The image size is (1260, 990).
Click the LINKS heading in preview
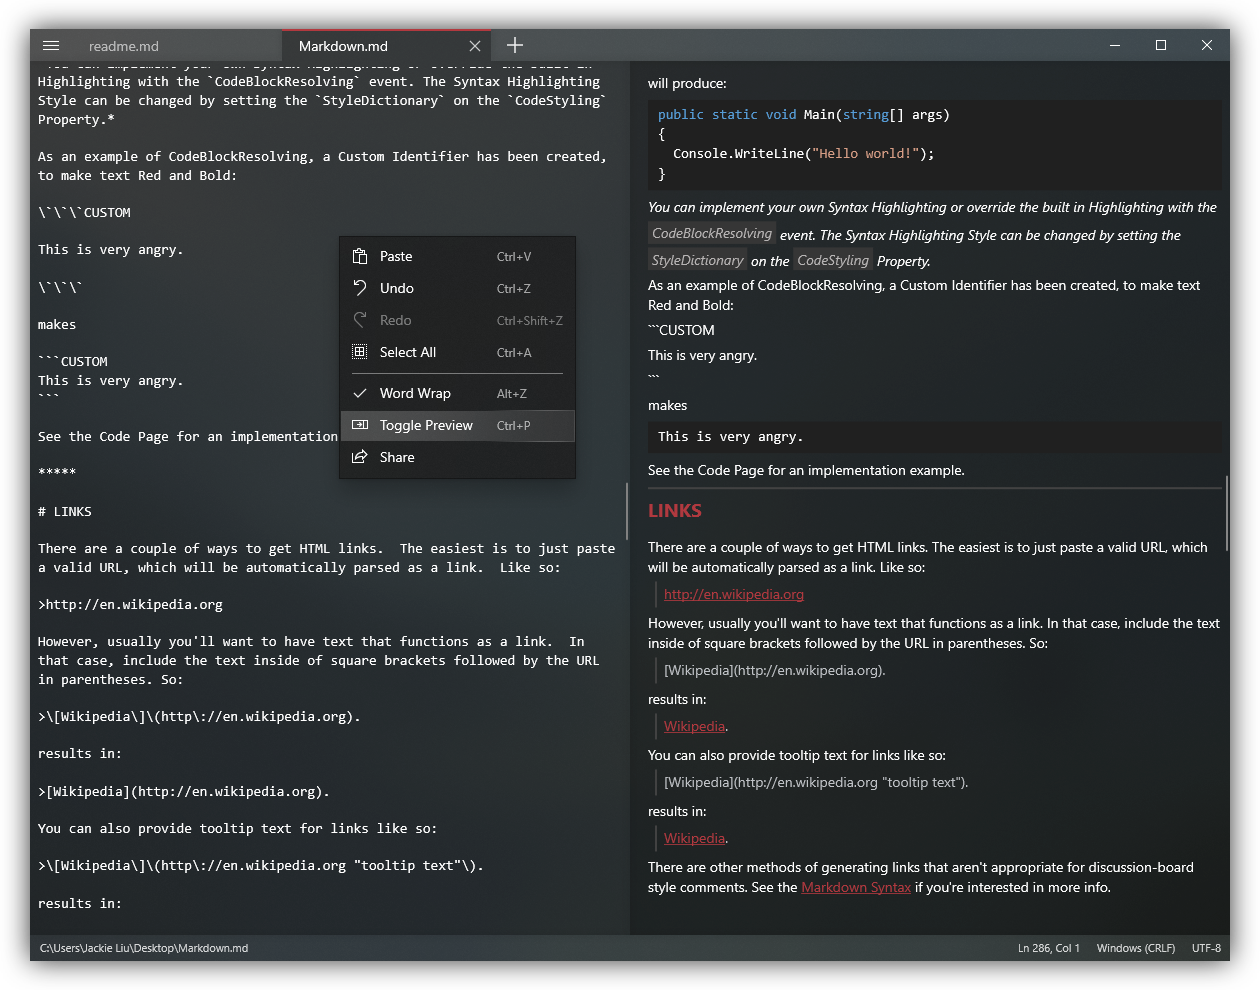pyautogui.click(x=675, y=510)
